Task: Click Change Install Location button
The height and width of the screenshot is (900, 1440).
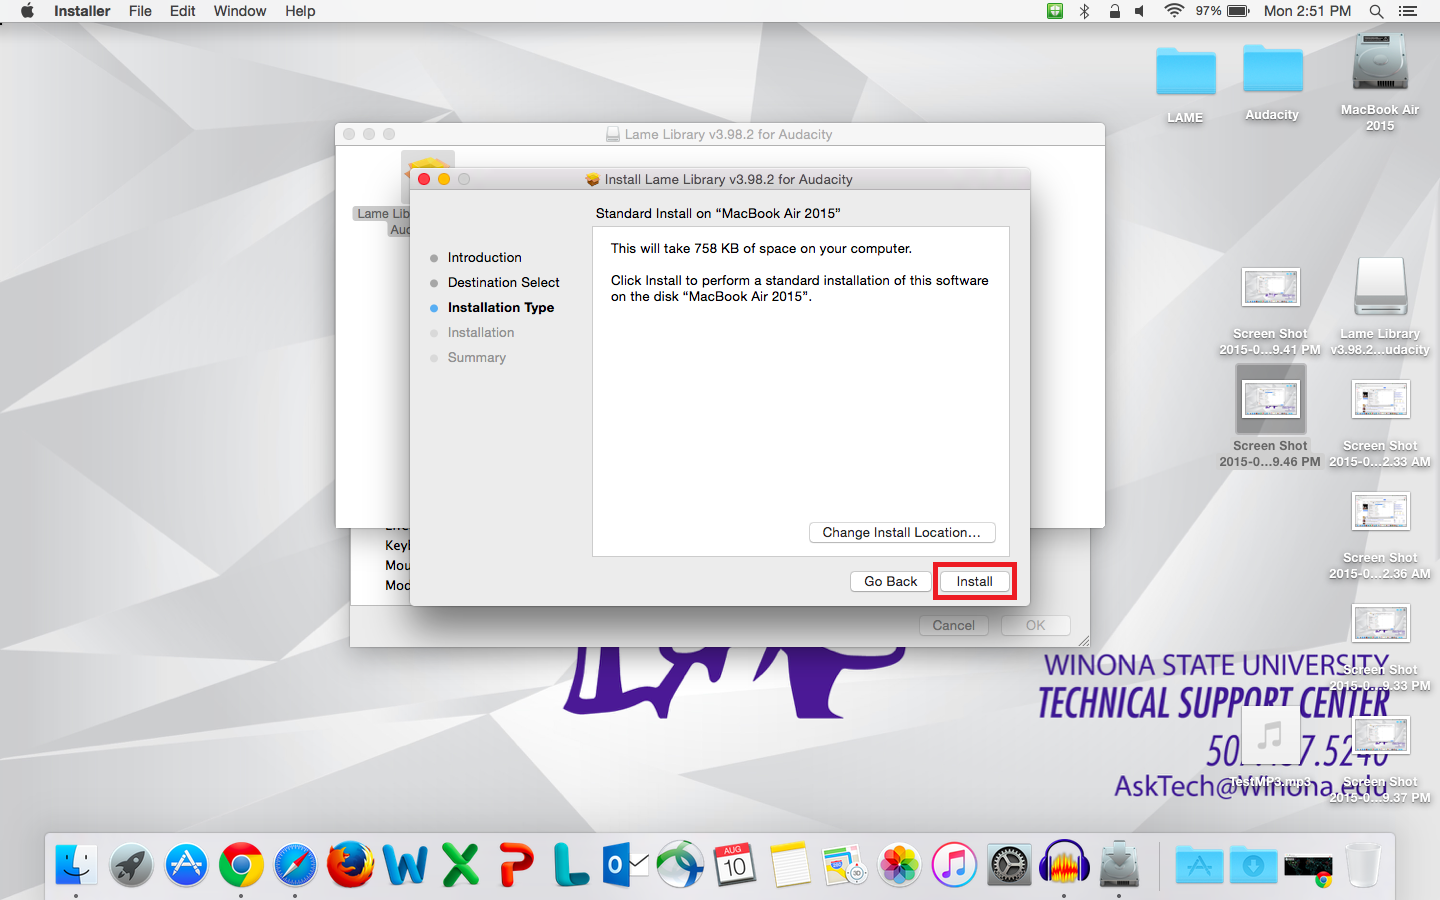Action: pos(901,532)
